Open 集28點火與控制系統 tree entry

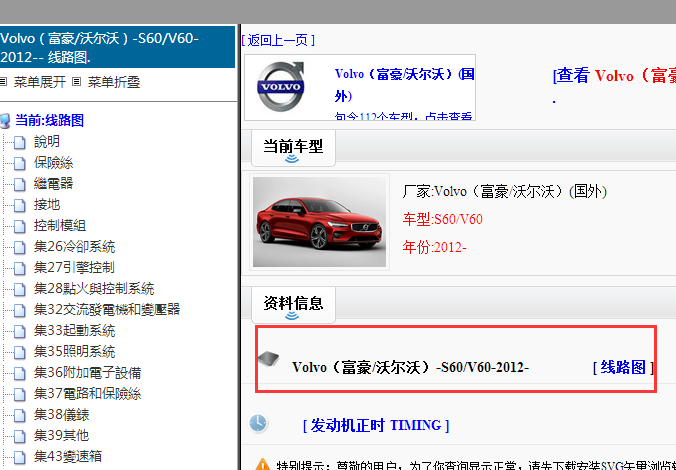coord(94,289)
